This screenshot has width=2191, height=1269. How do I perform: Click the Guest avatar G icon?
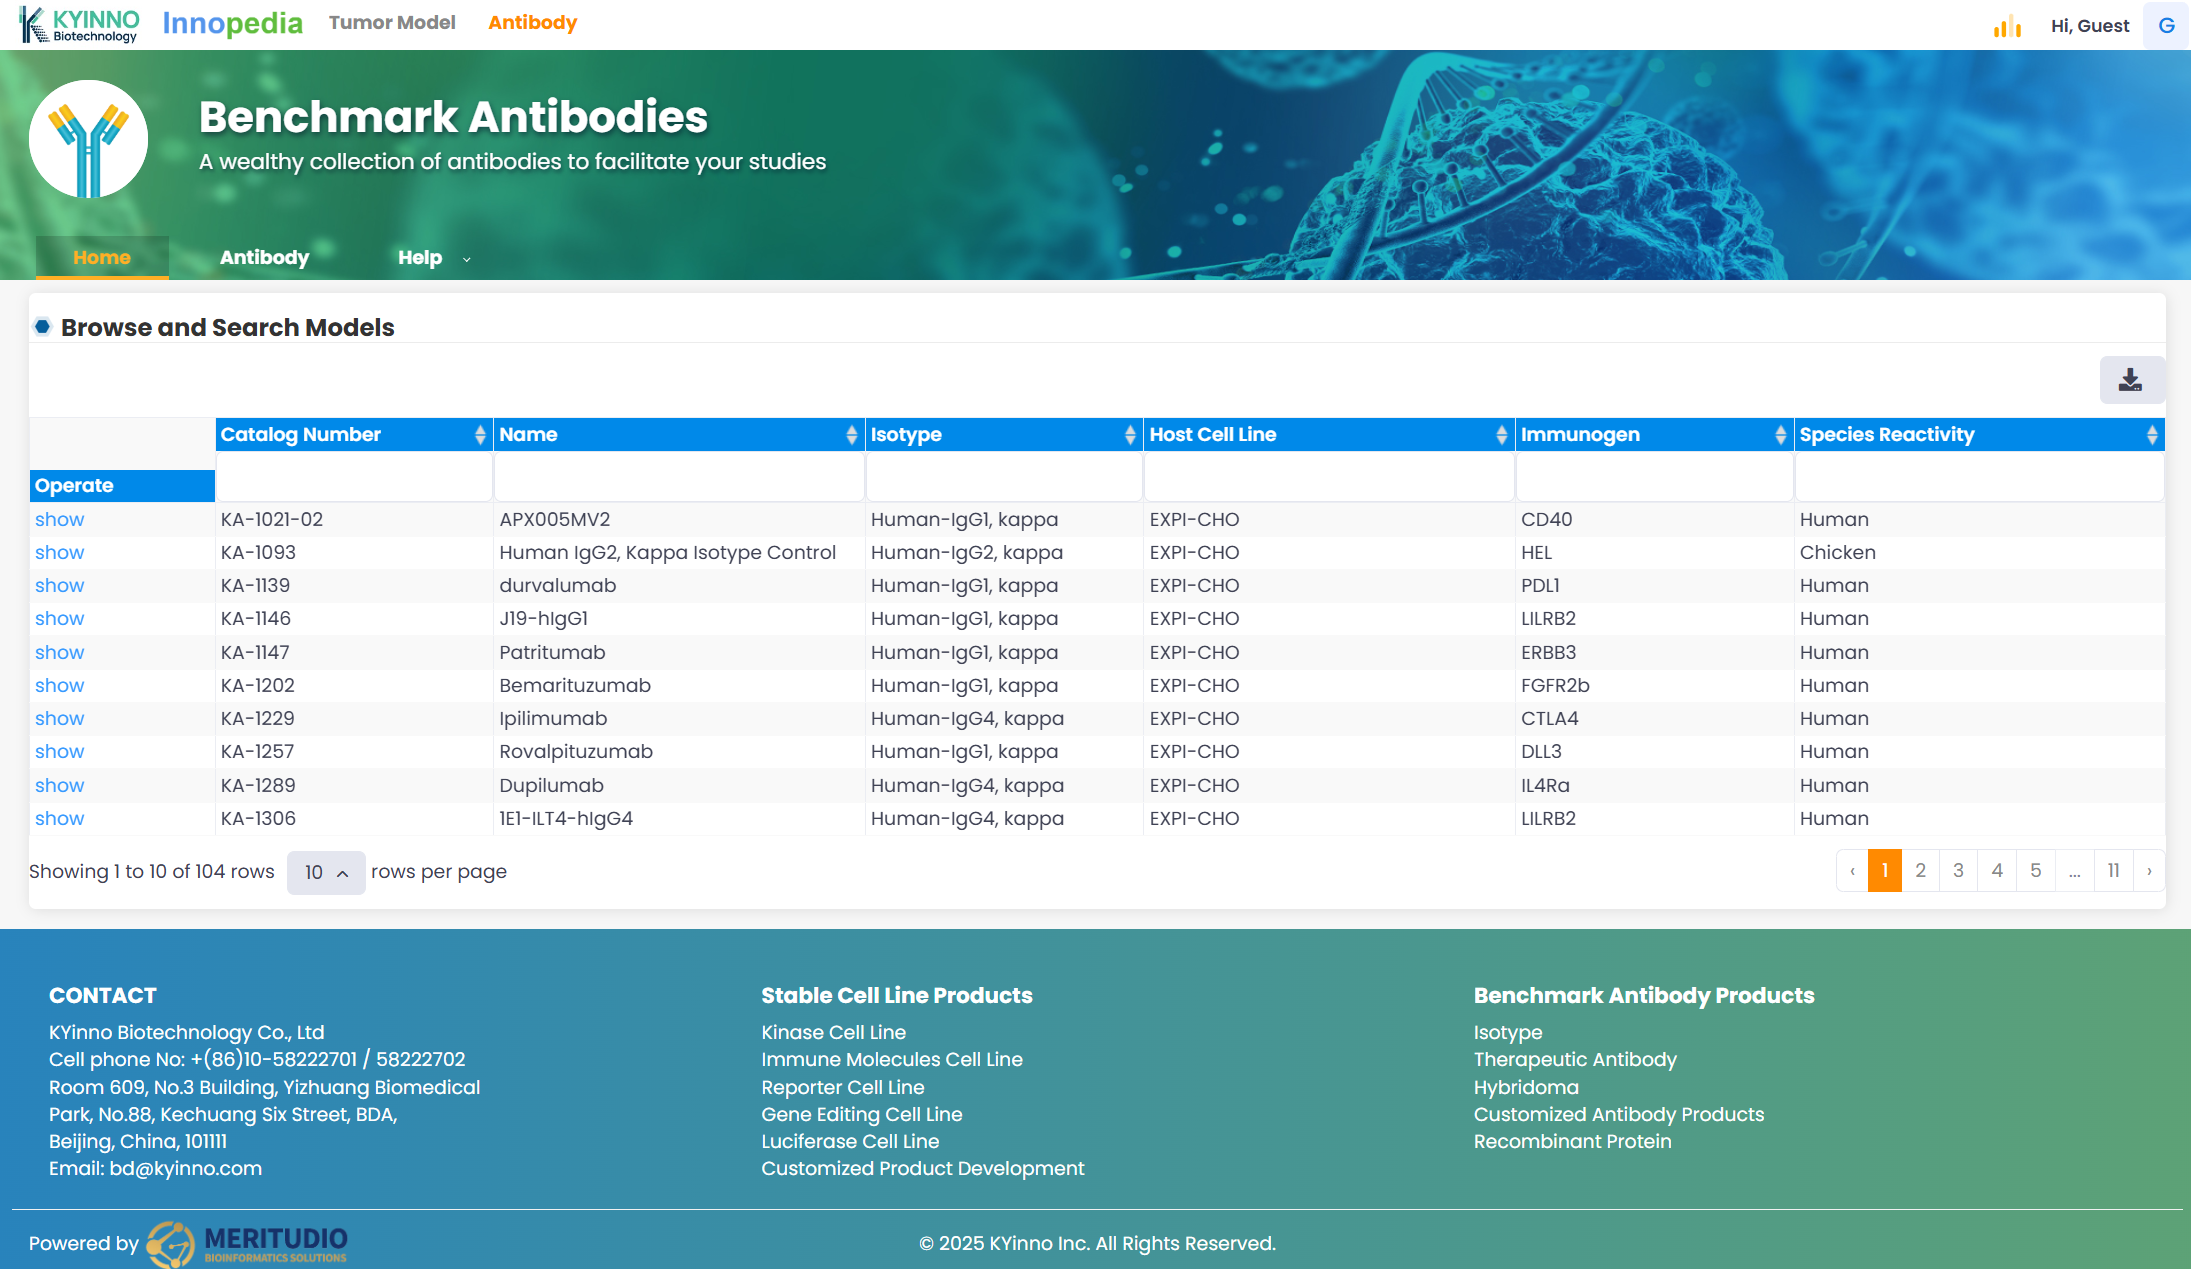[2166, 26]
